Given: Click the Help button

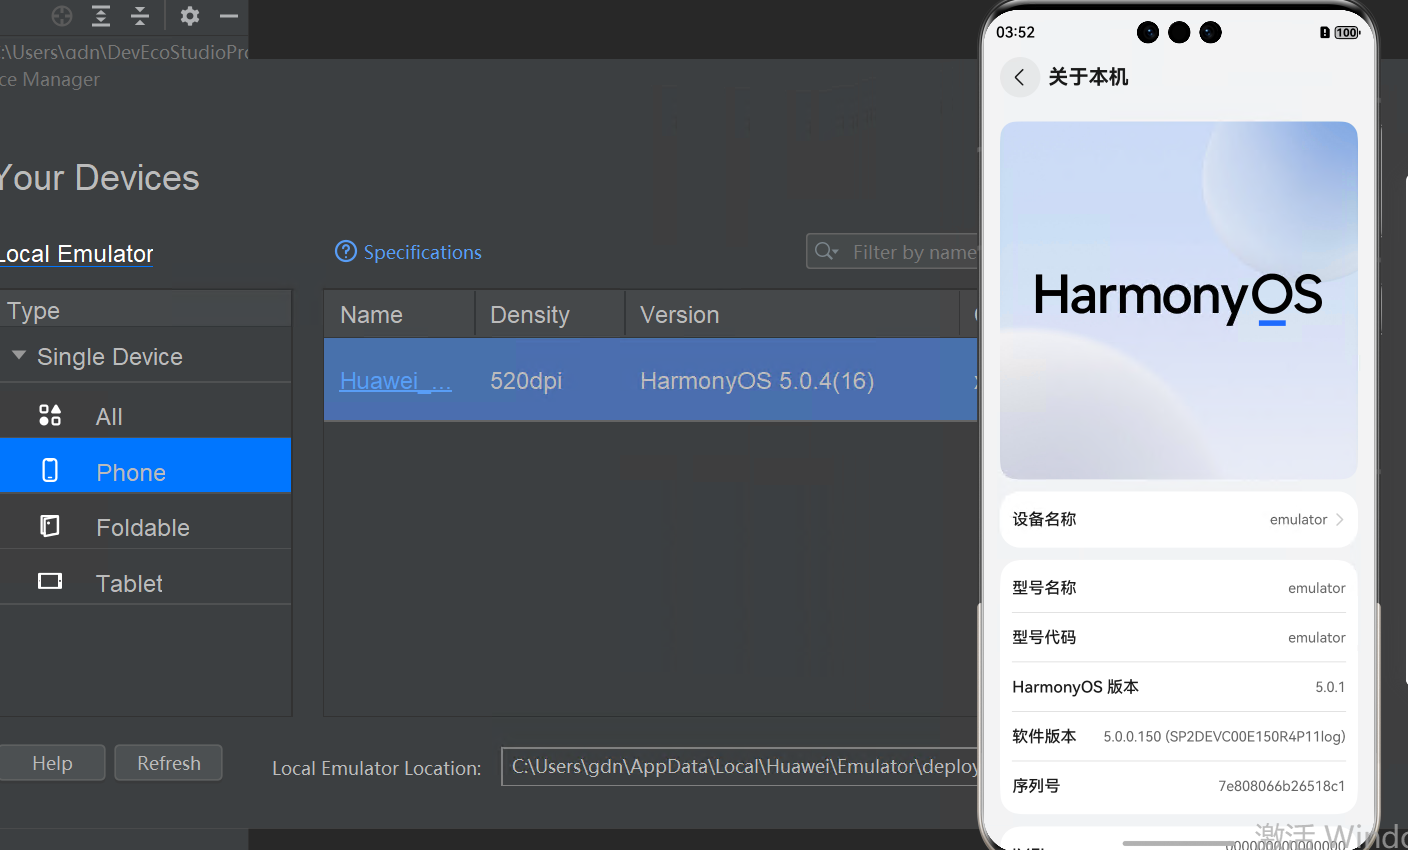Looking at the screenshot, I should tap(52, 763).
